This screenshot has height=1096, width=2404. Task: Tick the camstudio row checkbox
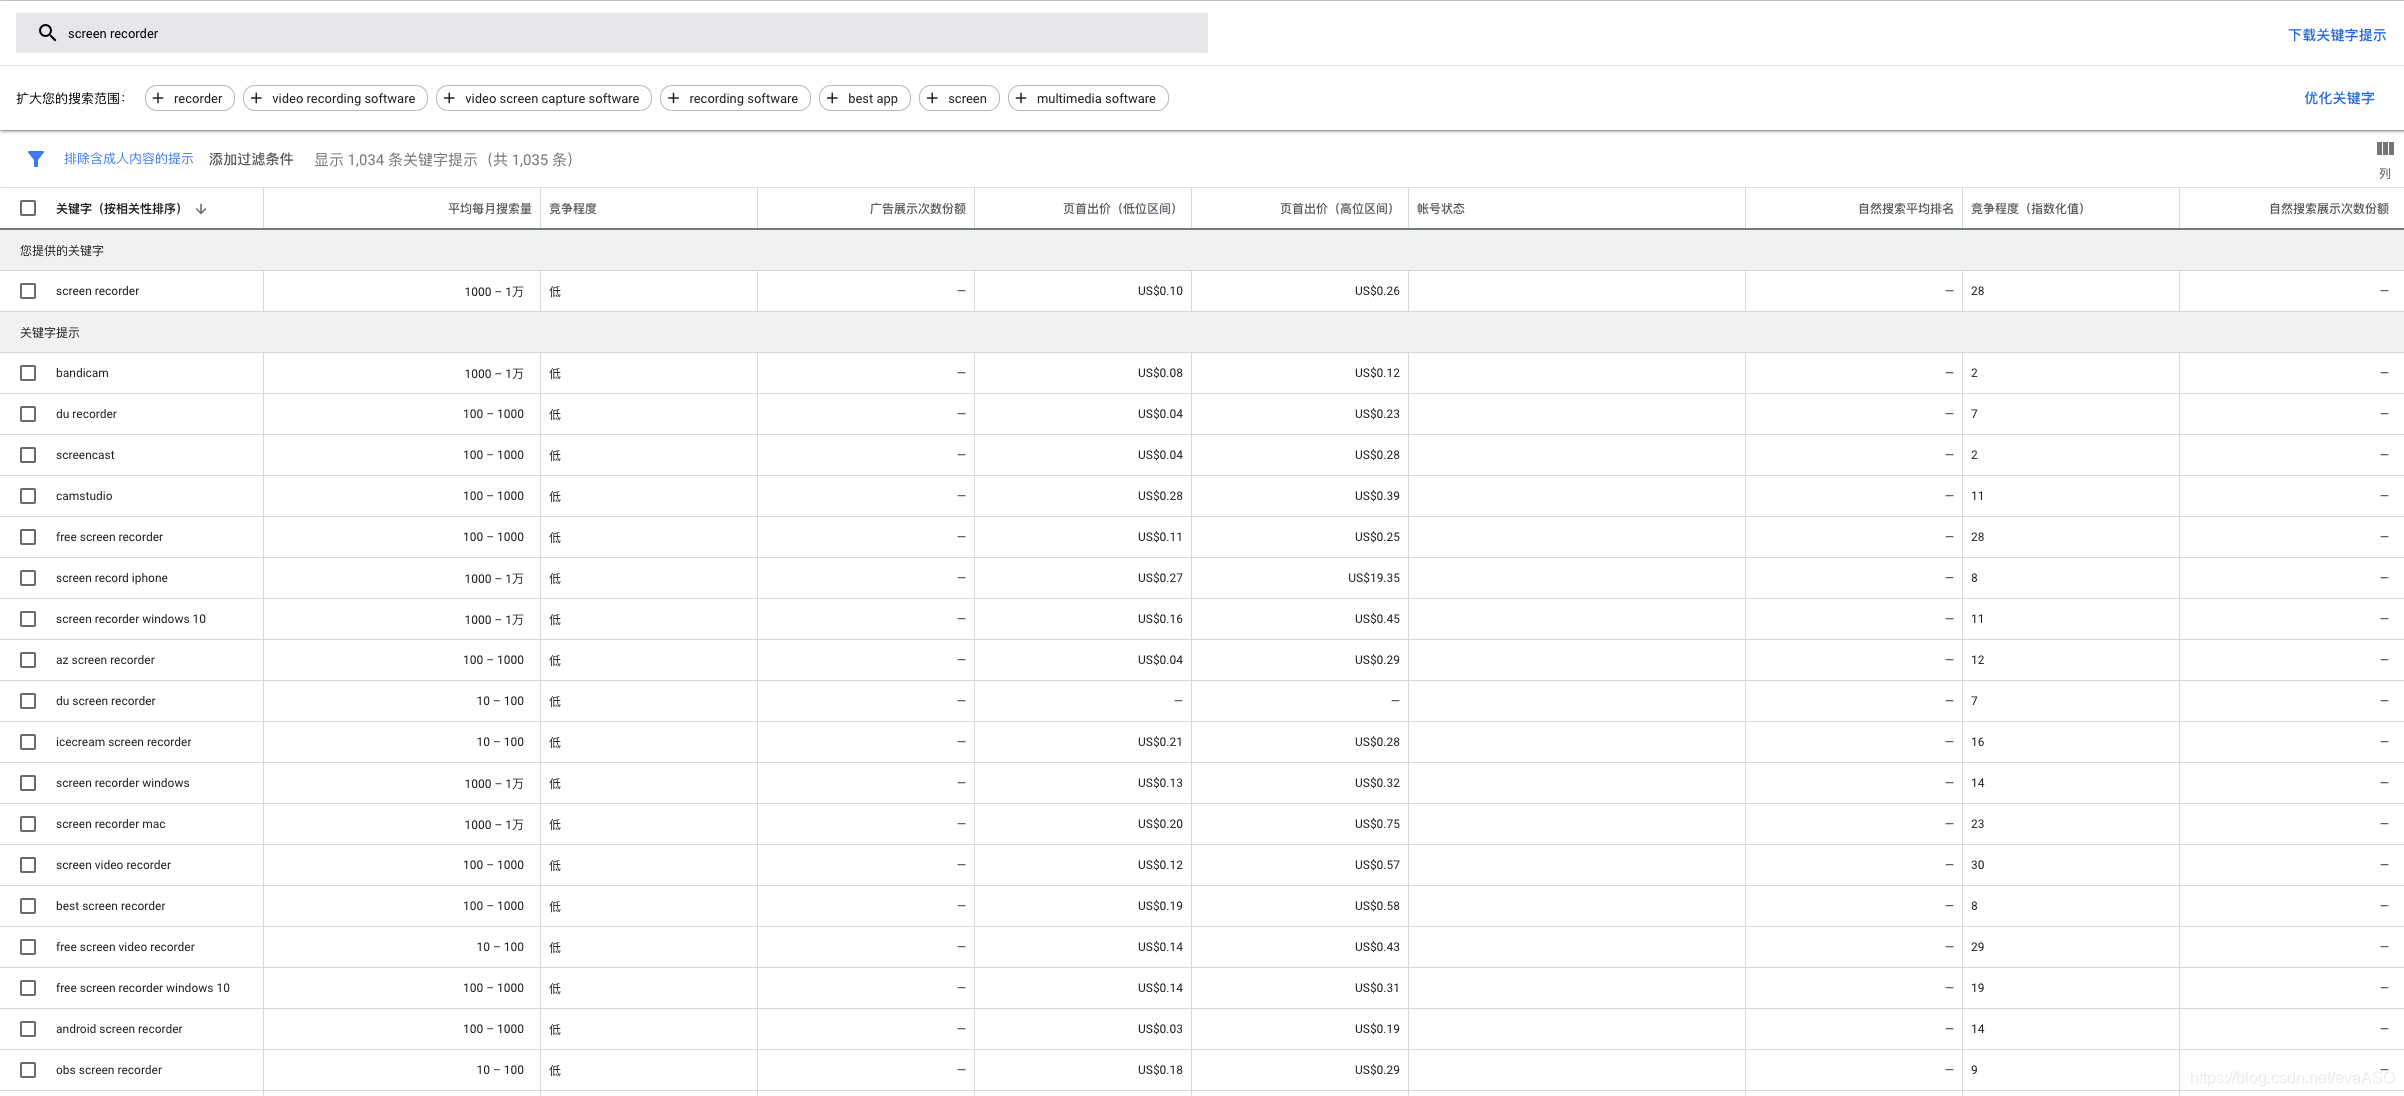(x=28, y=496)
